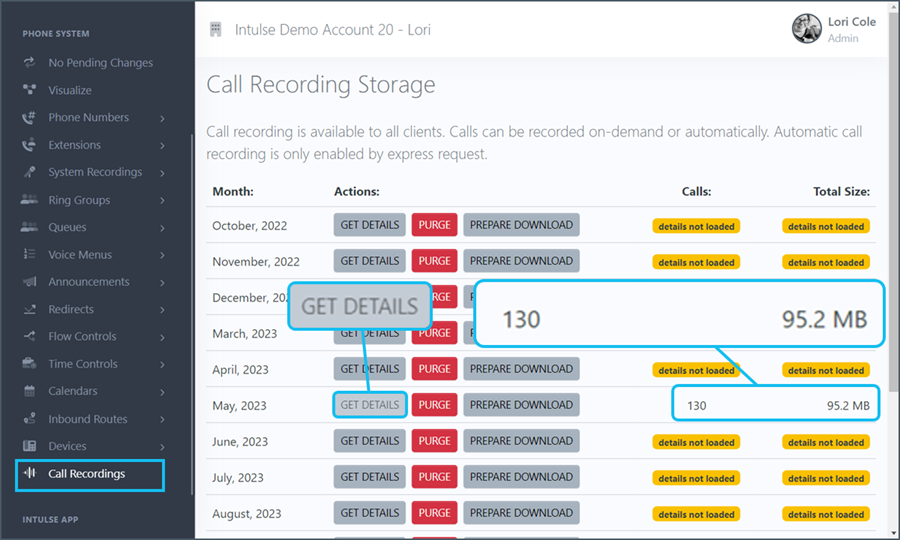The height and width of the screenshot is (540, 900).
Task: Expand the Extensions submenu chevron
Action: (x=162, y=146)
